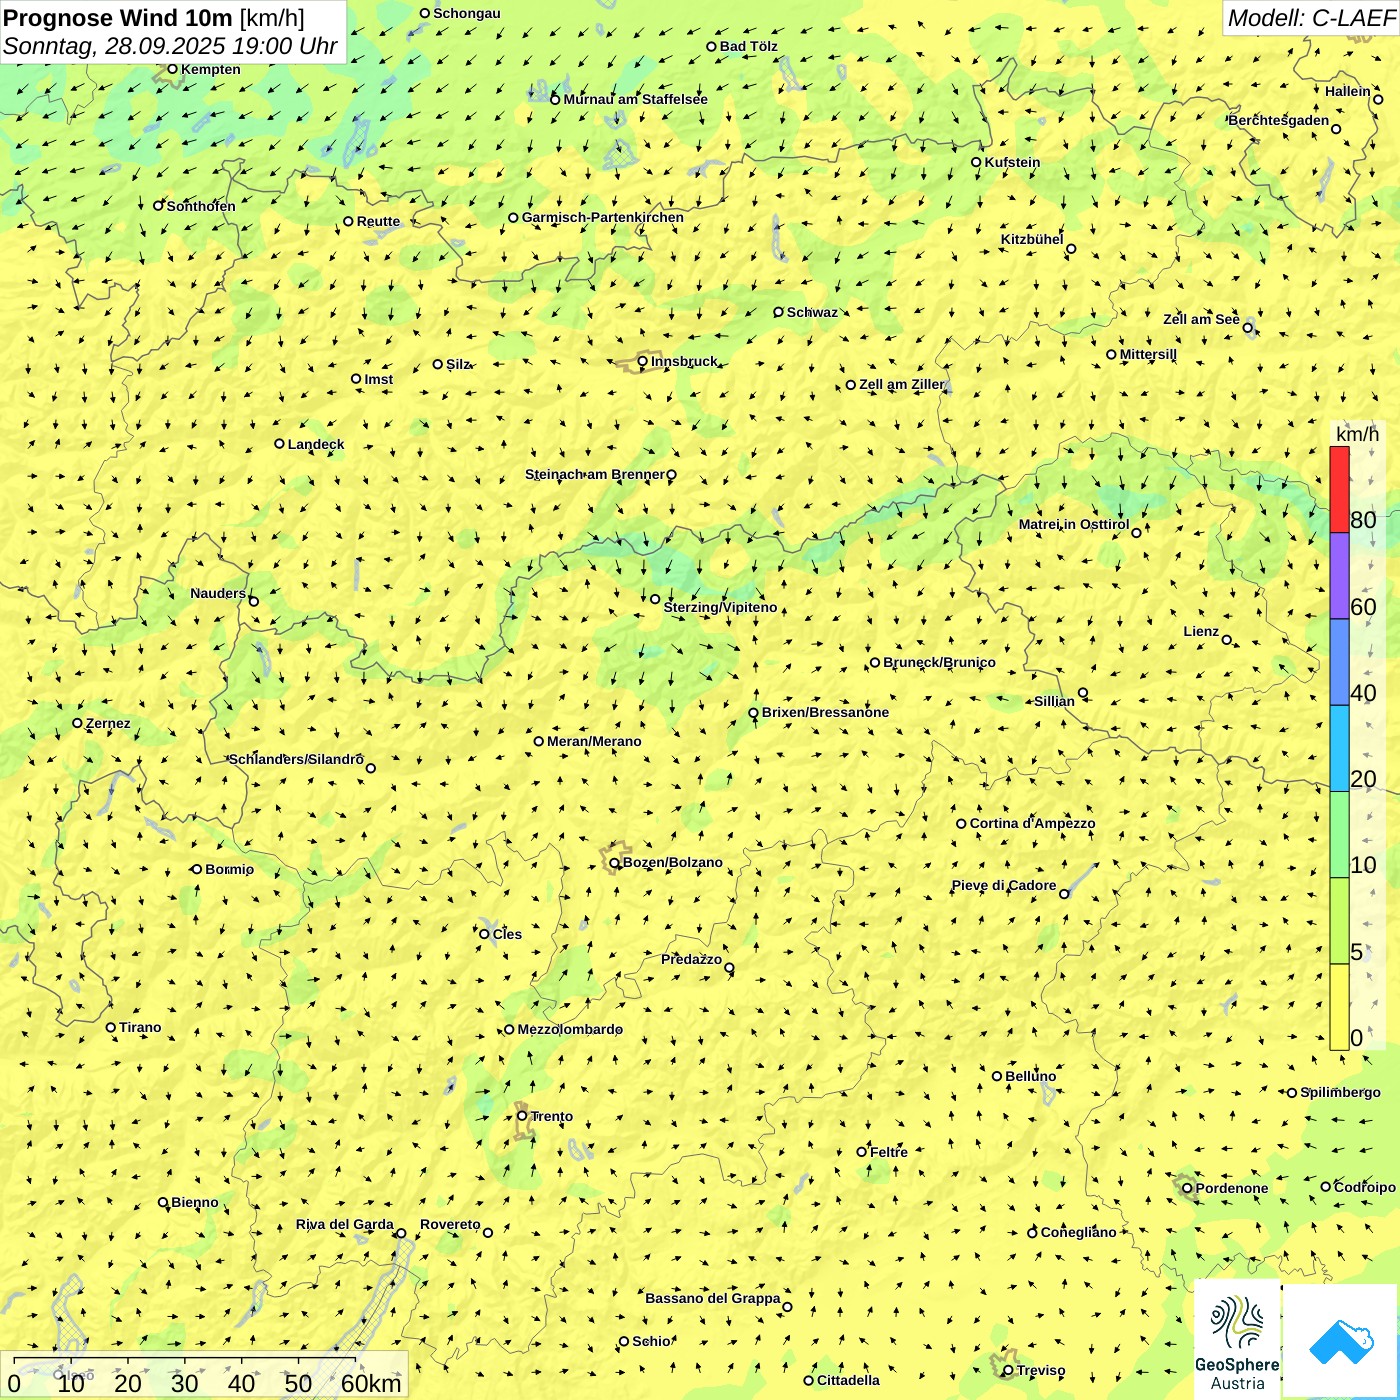1400x1400 pixels.
Task: Click the 'Bassano del Grappa' label
Action: [x=713, y=1298]
